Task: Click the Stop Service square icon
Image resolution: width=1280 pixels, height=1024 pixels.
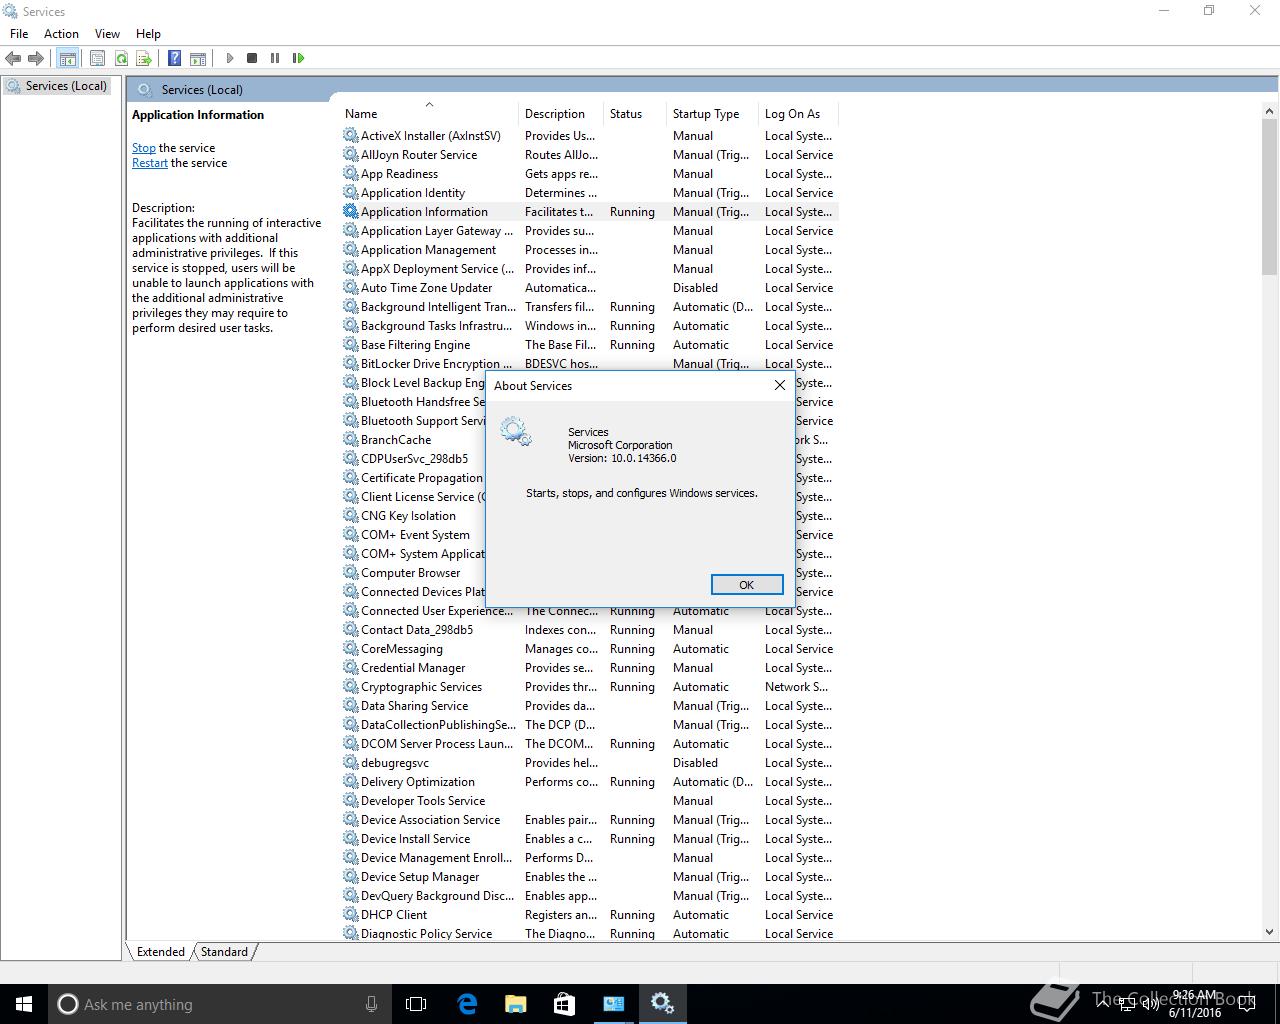Action: click(x=252, y=58)
